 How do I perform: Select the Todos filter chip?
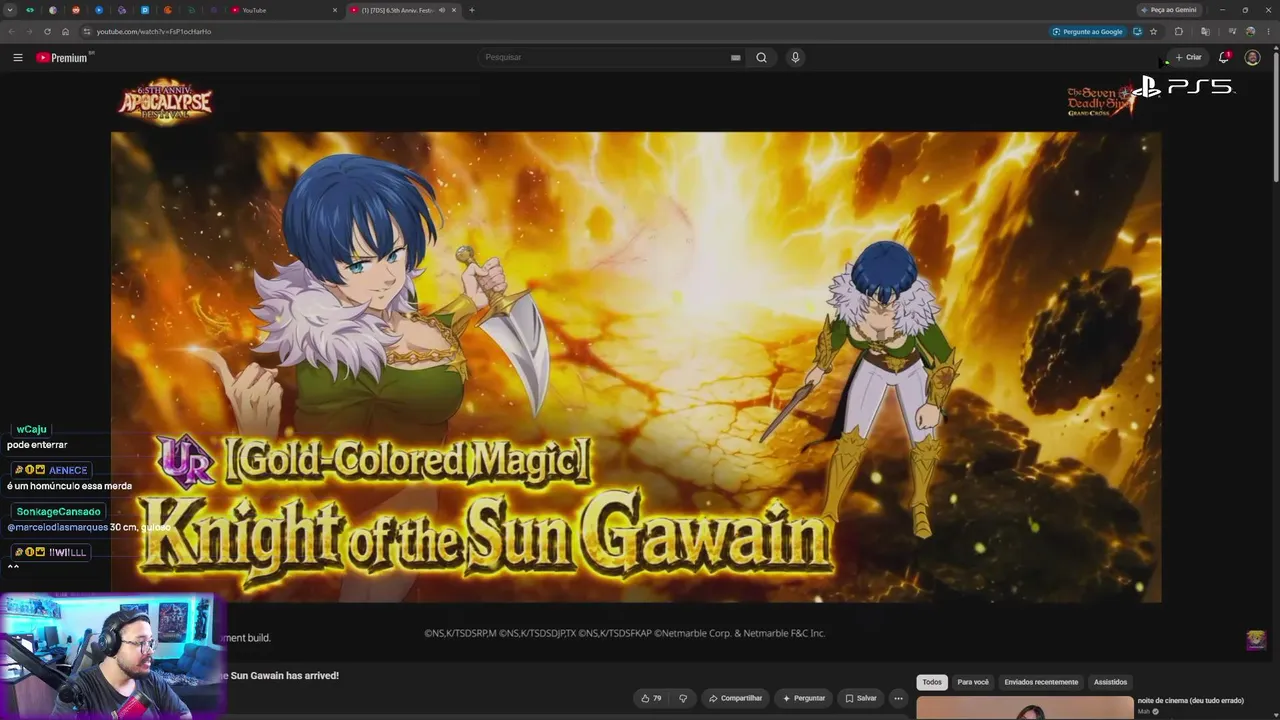coord(932,682)
